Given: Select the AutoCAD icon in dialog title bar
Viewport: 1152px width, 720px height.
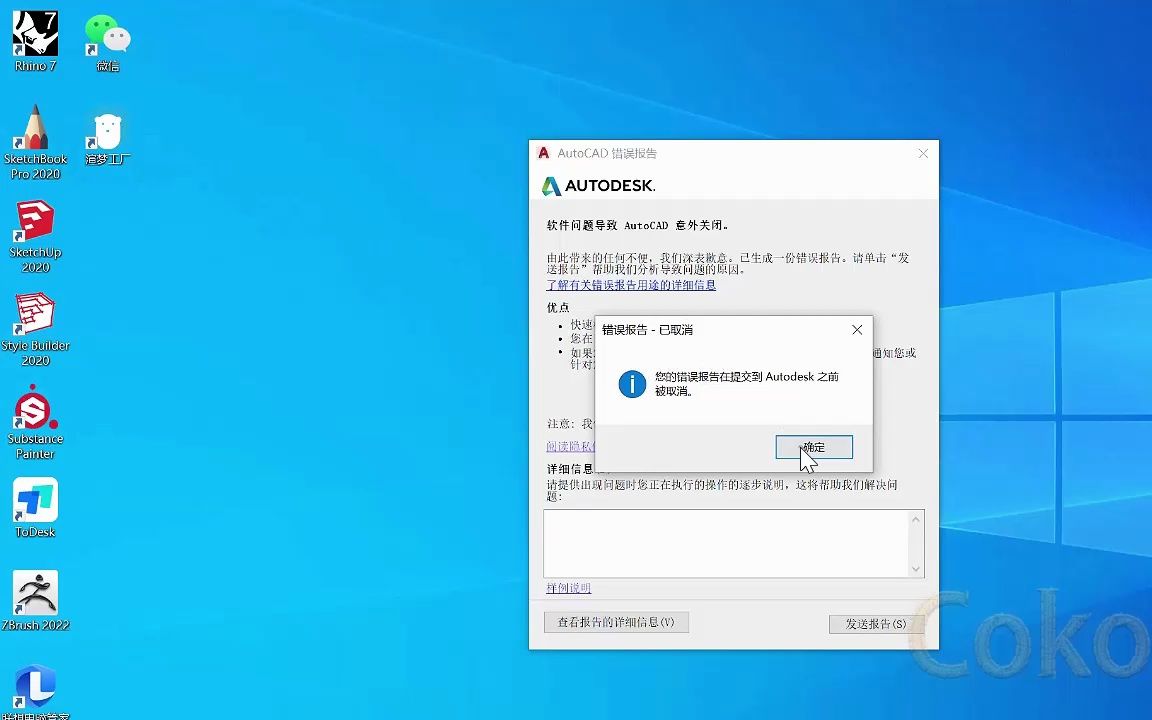Looking at the screenshot, I should coord(543,153).
